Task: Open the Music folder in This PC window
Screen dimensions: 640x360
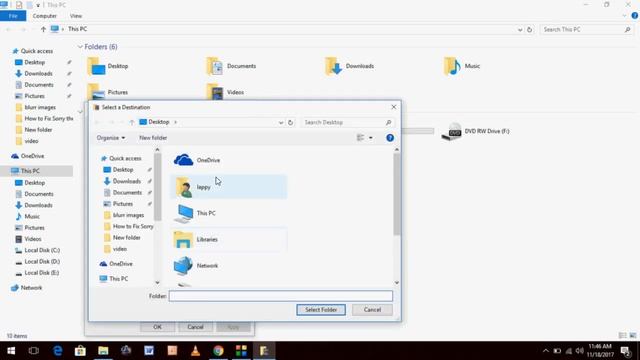Action: click(462, 66)
